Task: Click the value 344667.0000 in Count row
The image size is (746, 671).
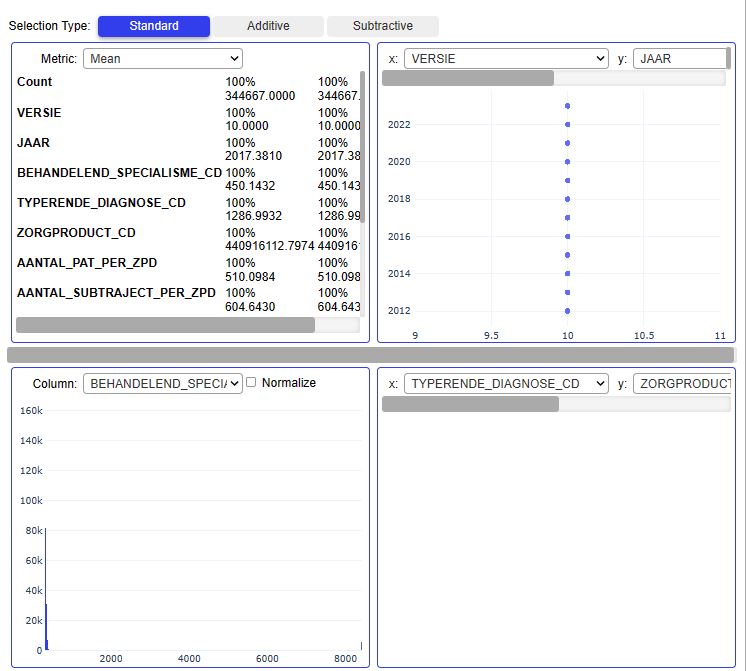Action: pos(260,96)
